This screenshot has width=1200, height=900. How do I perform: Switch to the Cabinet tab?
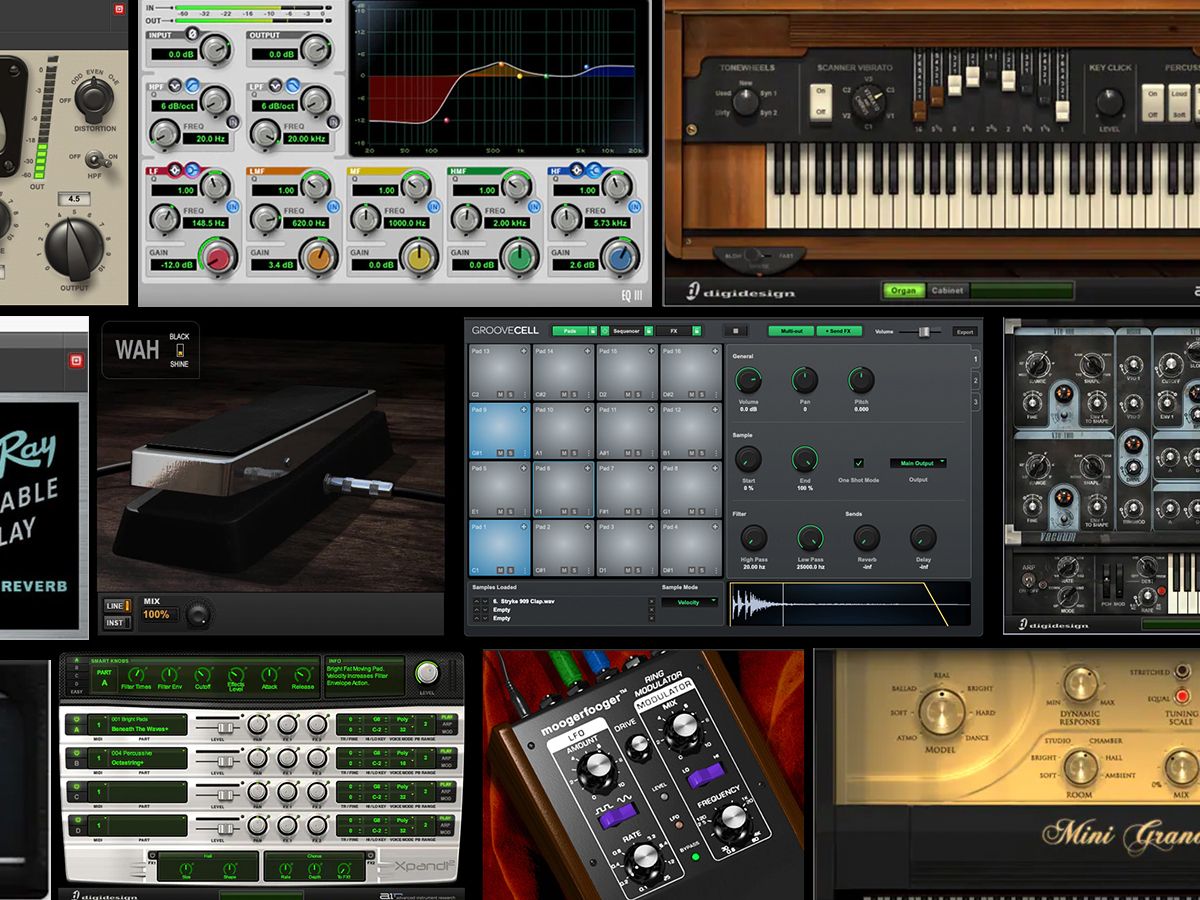[x=947, y=291]
